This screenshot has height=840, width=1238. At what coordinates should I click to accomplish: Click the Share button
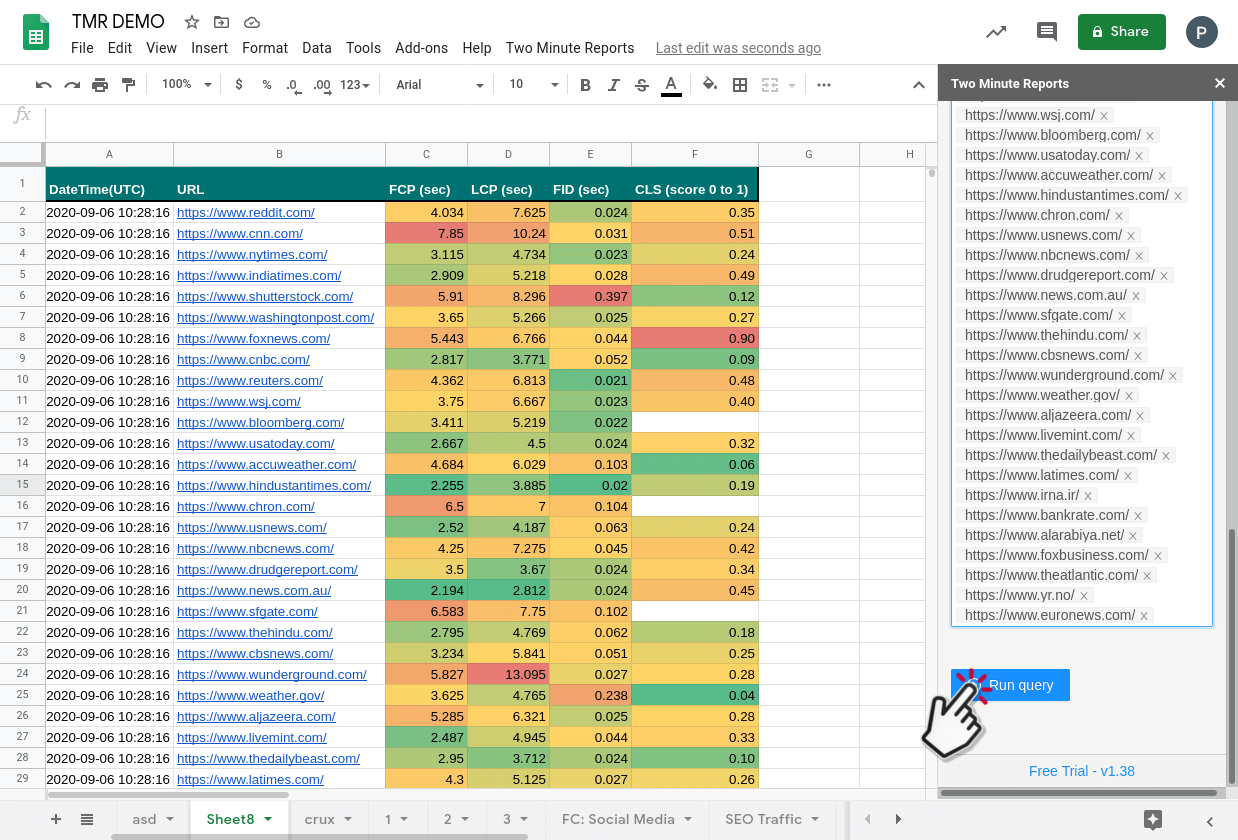(x=1121, y=31)
